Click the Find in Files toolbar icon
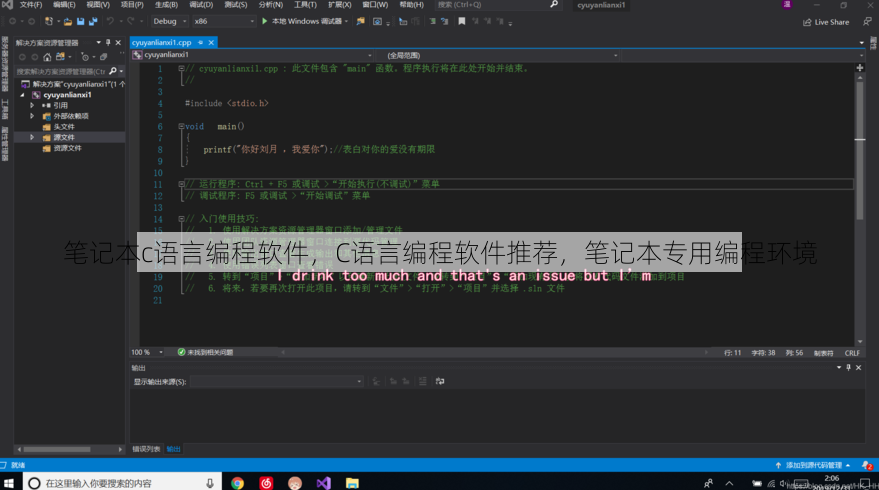 click(360, 21)
